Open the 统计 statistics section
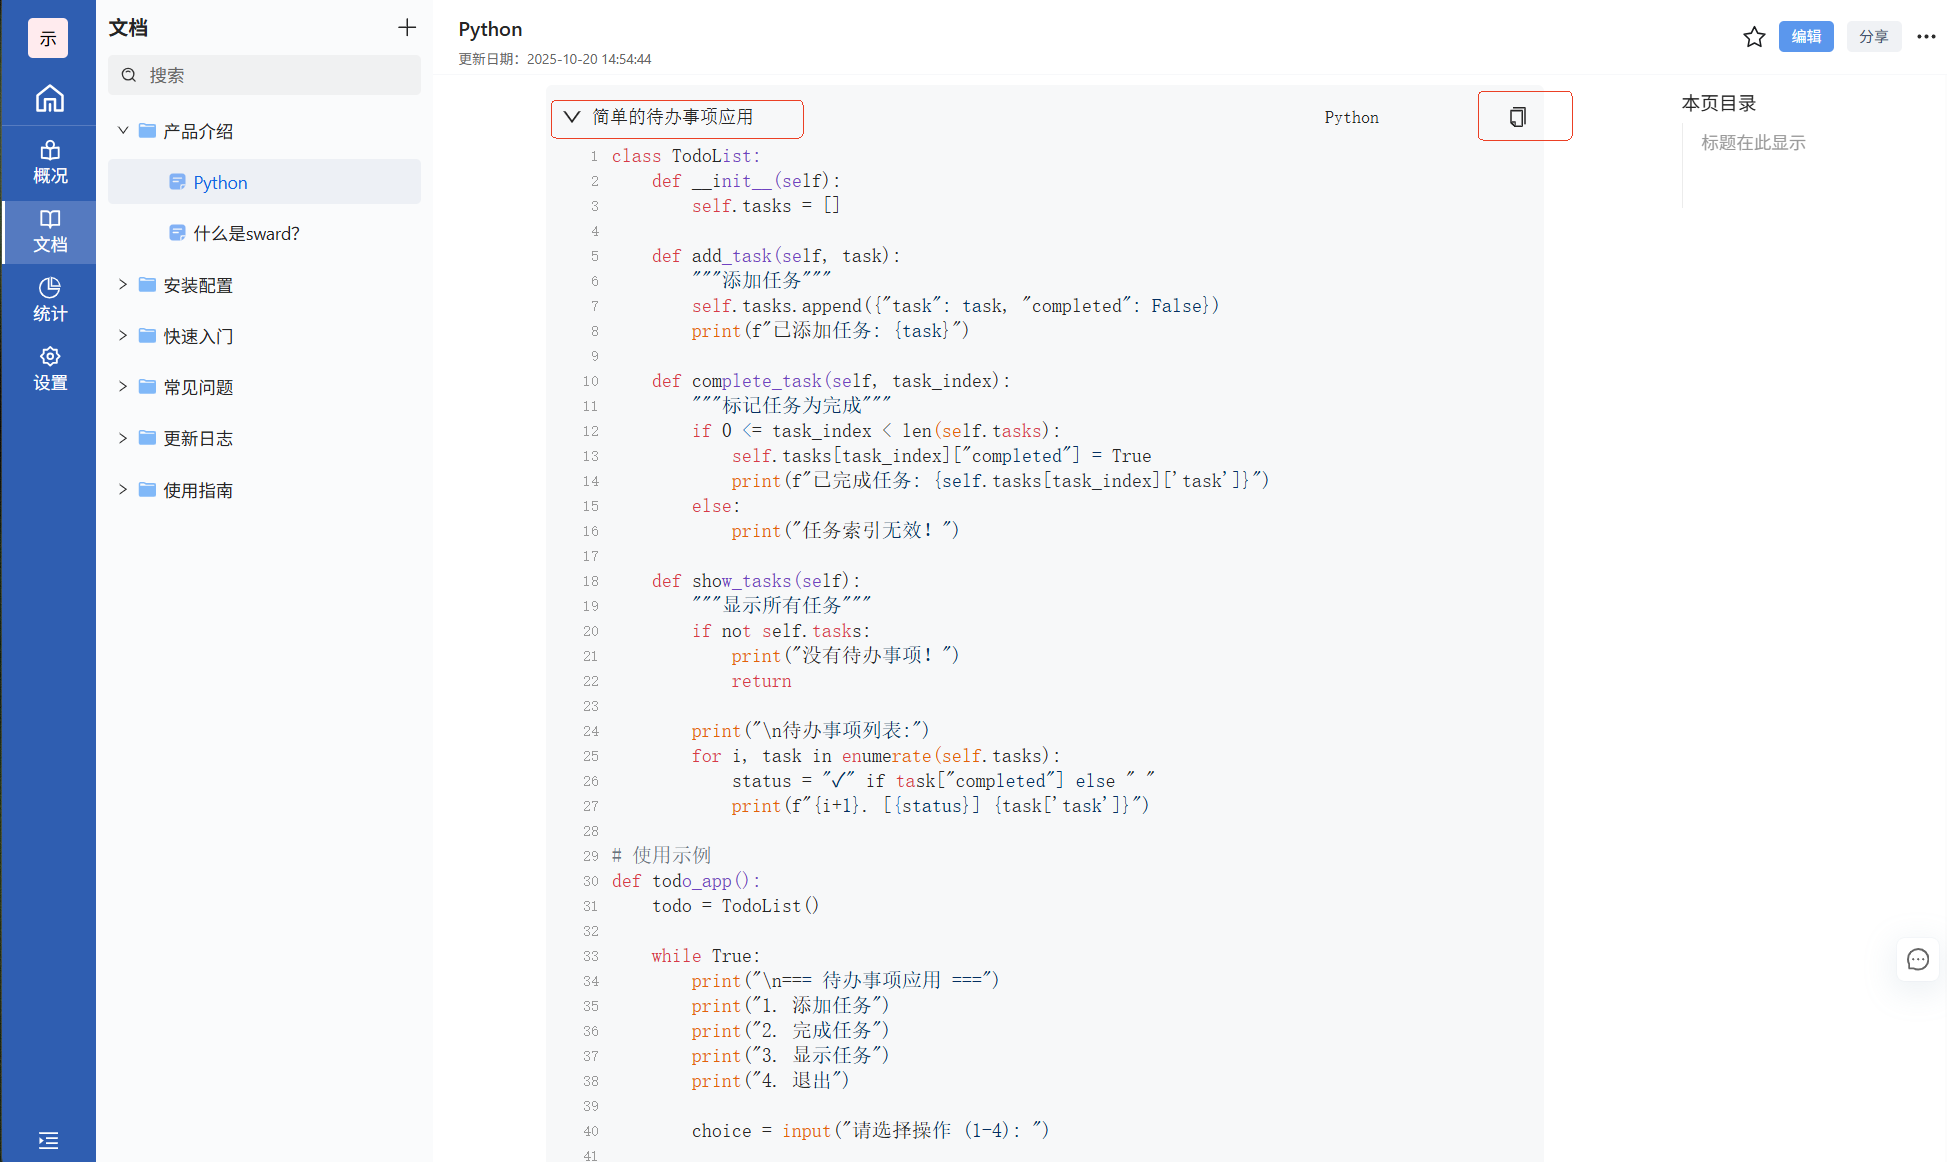Screen dimensions: 1947x1162 [49, 299]
